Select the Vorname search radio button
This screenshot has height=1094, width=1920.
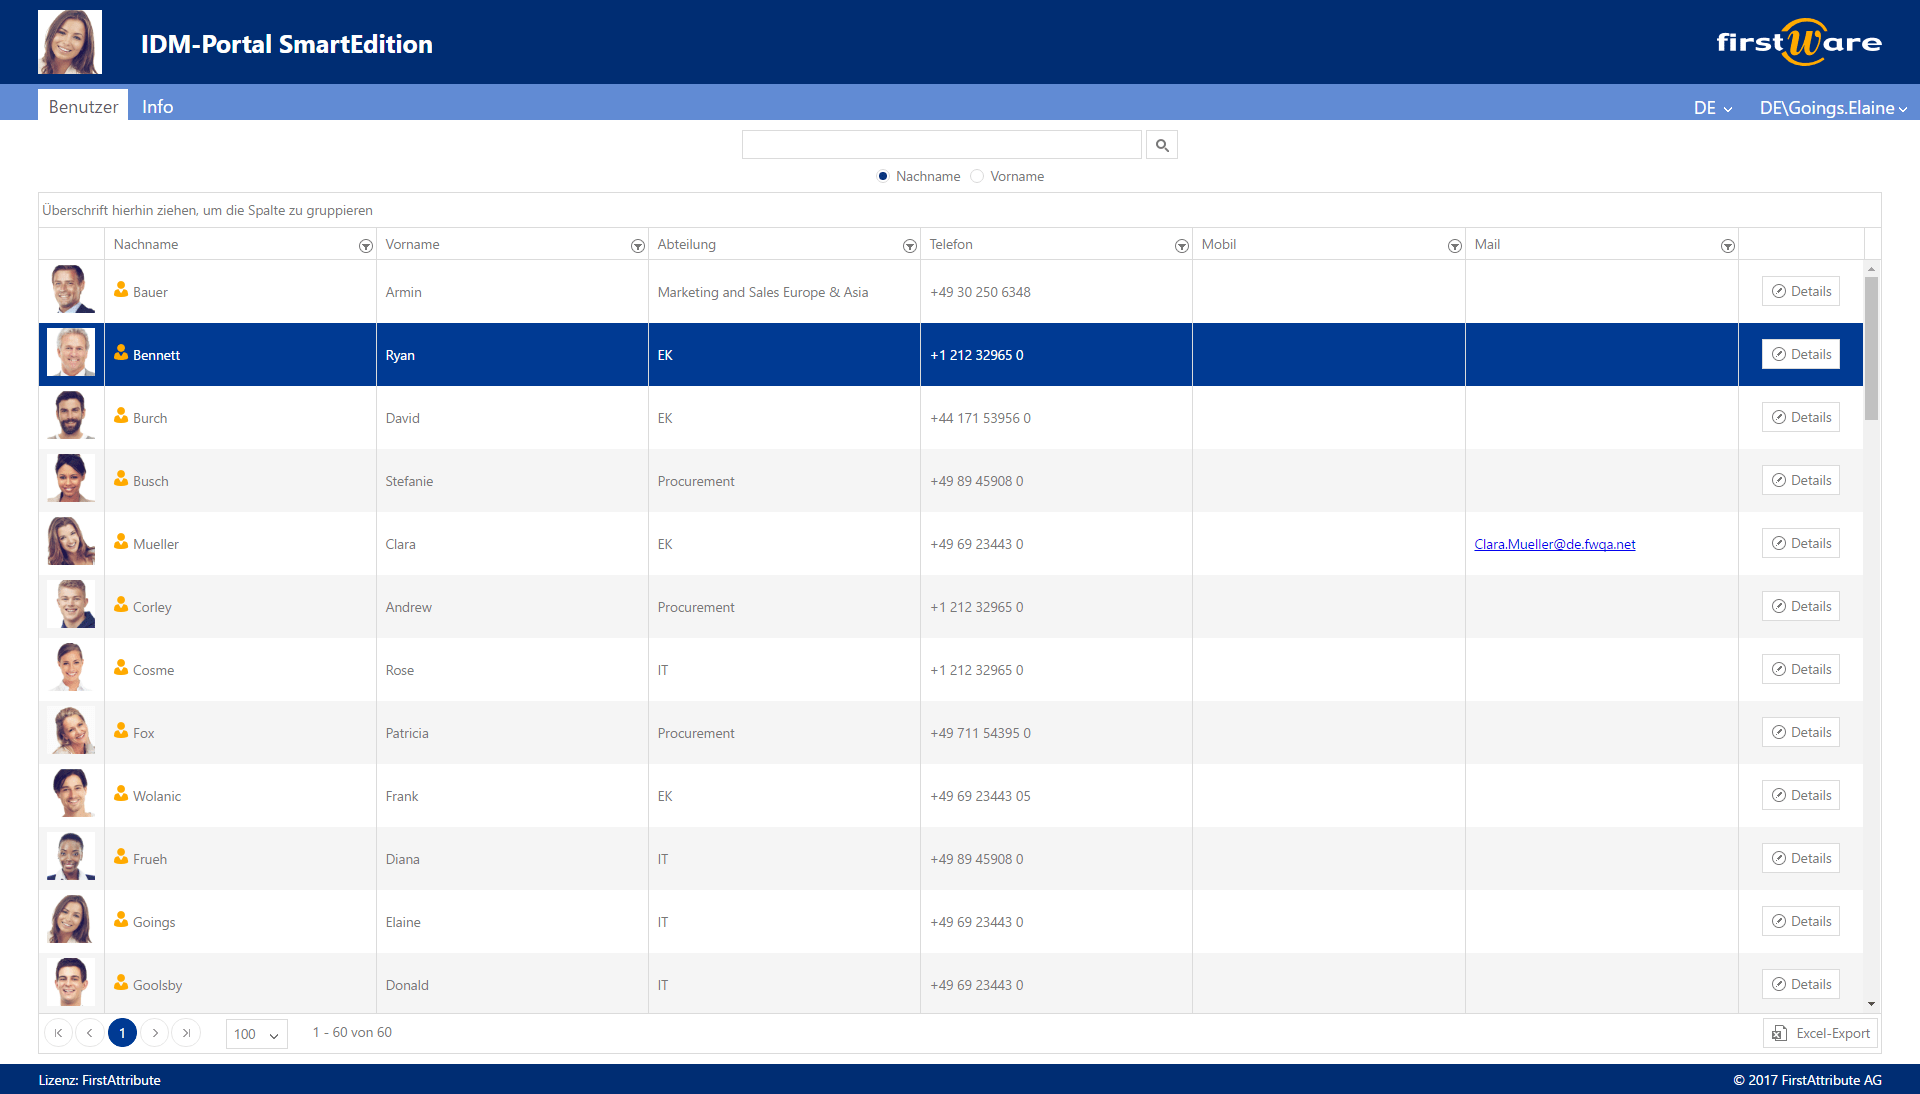coord(977,176)
